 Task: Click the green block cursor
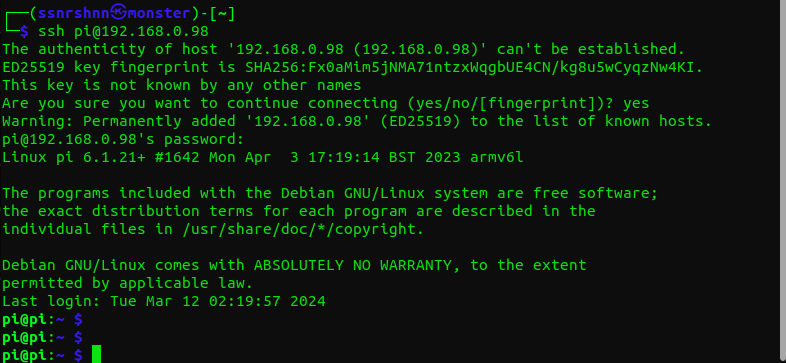tap(96, 354)
